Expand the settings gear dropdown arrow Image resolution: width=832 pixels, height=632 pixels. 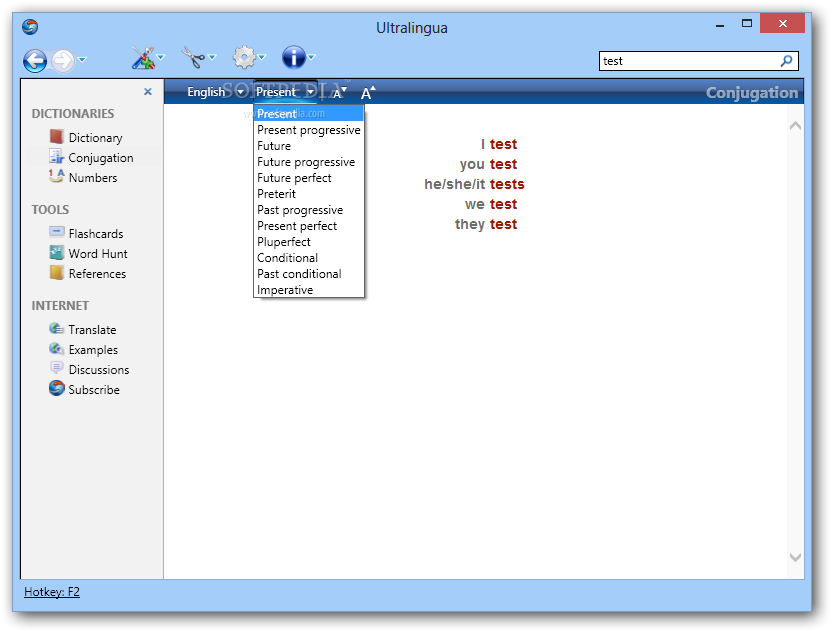[x=262, y=57]
